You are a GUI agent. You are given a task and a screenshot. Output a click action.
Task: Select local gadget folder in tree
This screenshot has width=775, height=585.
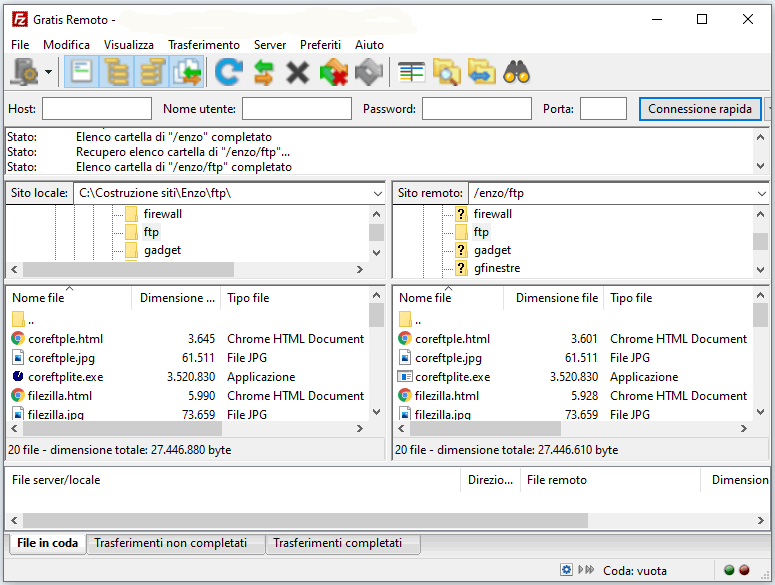click(162, 250)
